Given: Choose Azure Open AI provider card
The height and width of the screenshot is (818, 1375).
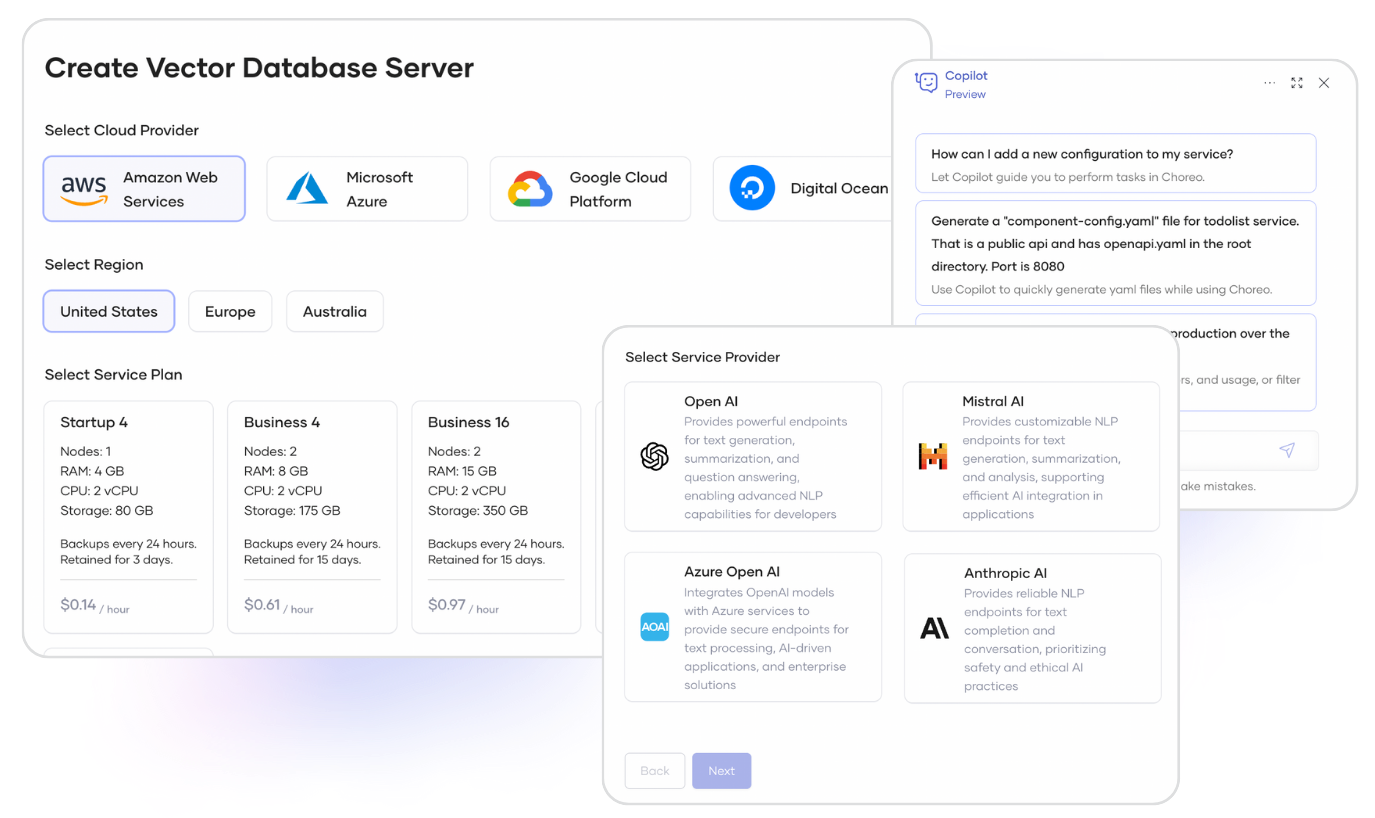Looking at the screenshot, I should pyautogui.click(x=753, y=627).
